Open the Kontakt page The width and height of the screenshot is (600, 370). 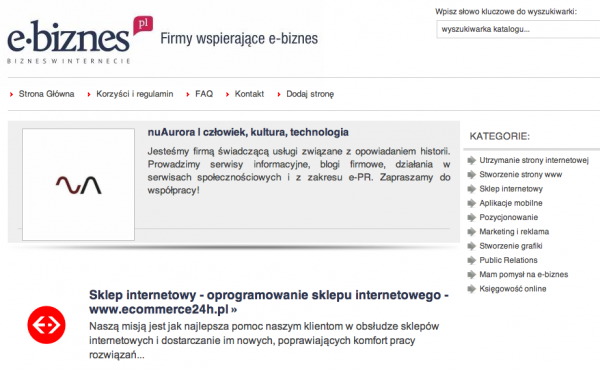point(249,94)
